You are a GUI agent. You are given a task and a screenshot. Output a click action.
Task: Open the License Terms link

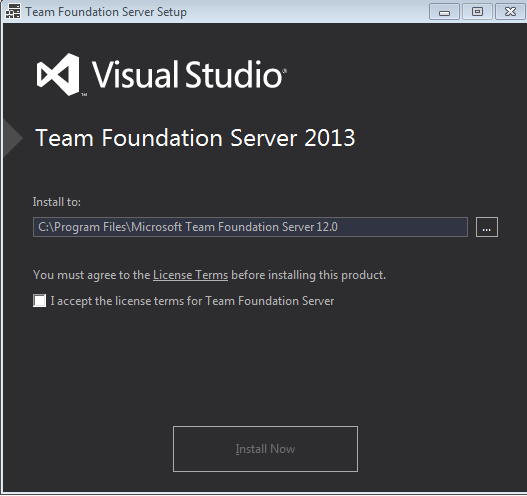tap(190, 275)
